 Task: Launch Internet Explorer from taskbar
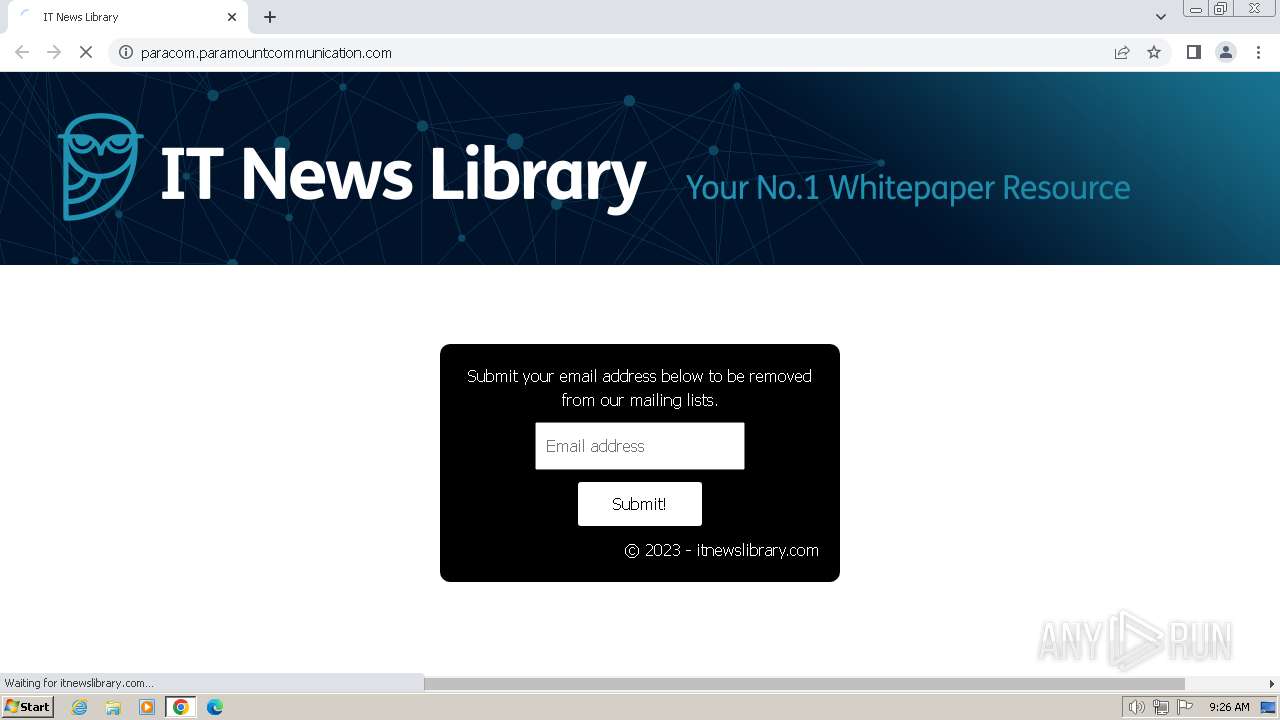(80, 707)
